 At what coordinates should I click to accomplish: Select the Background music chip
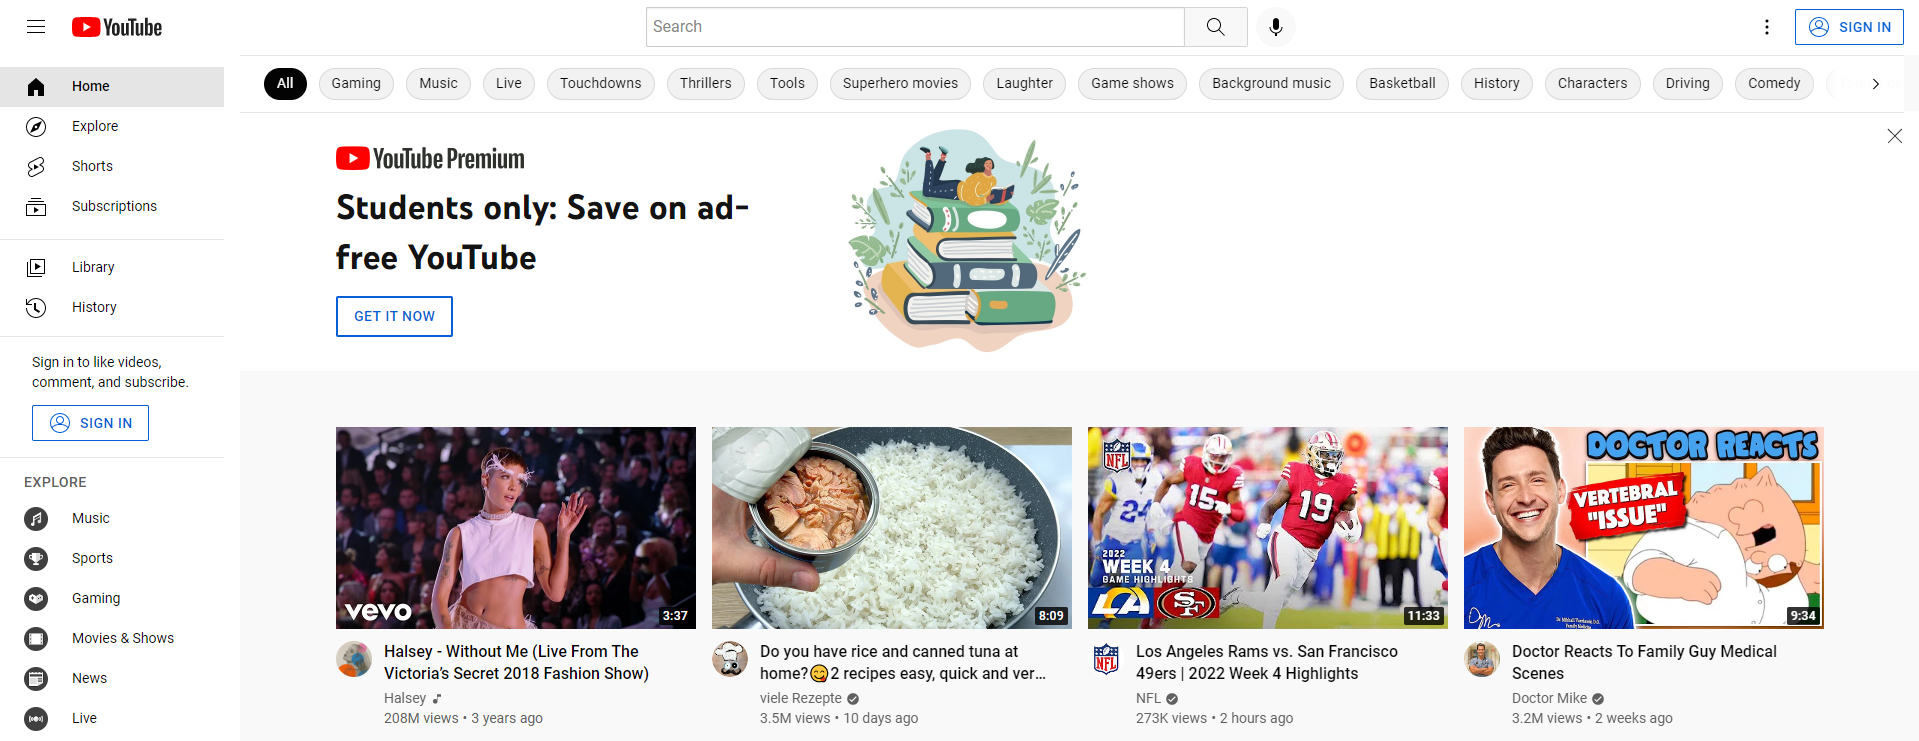1271,84
